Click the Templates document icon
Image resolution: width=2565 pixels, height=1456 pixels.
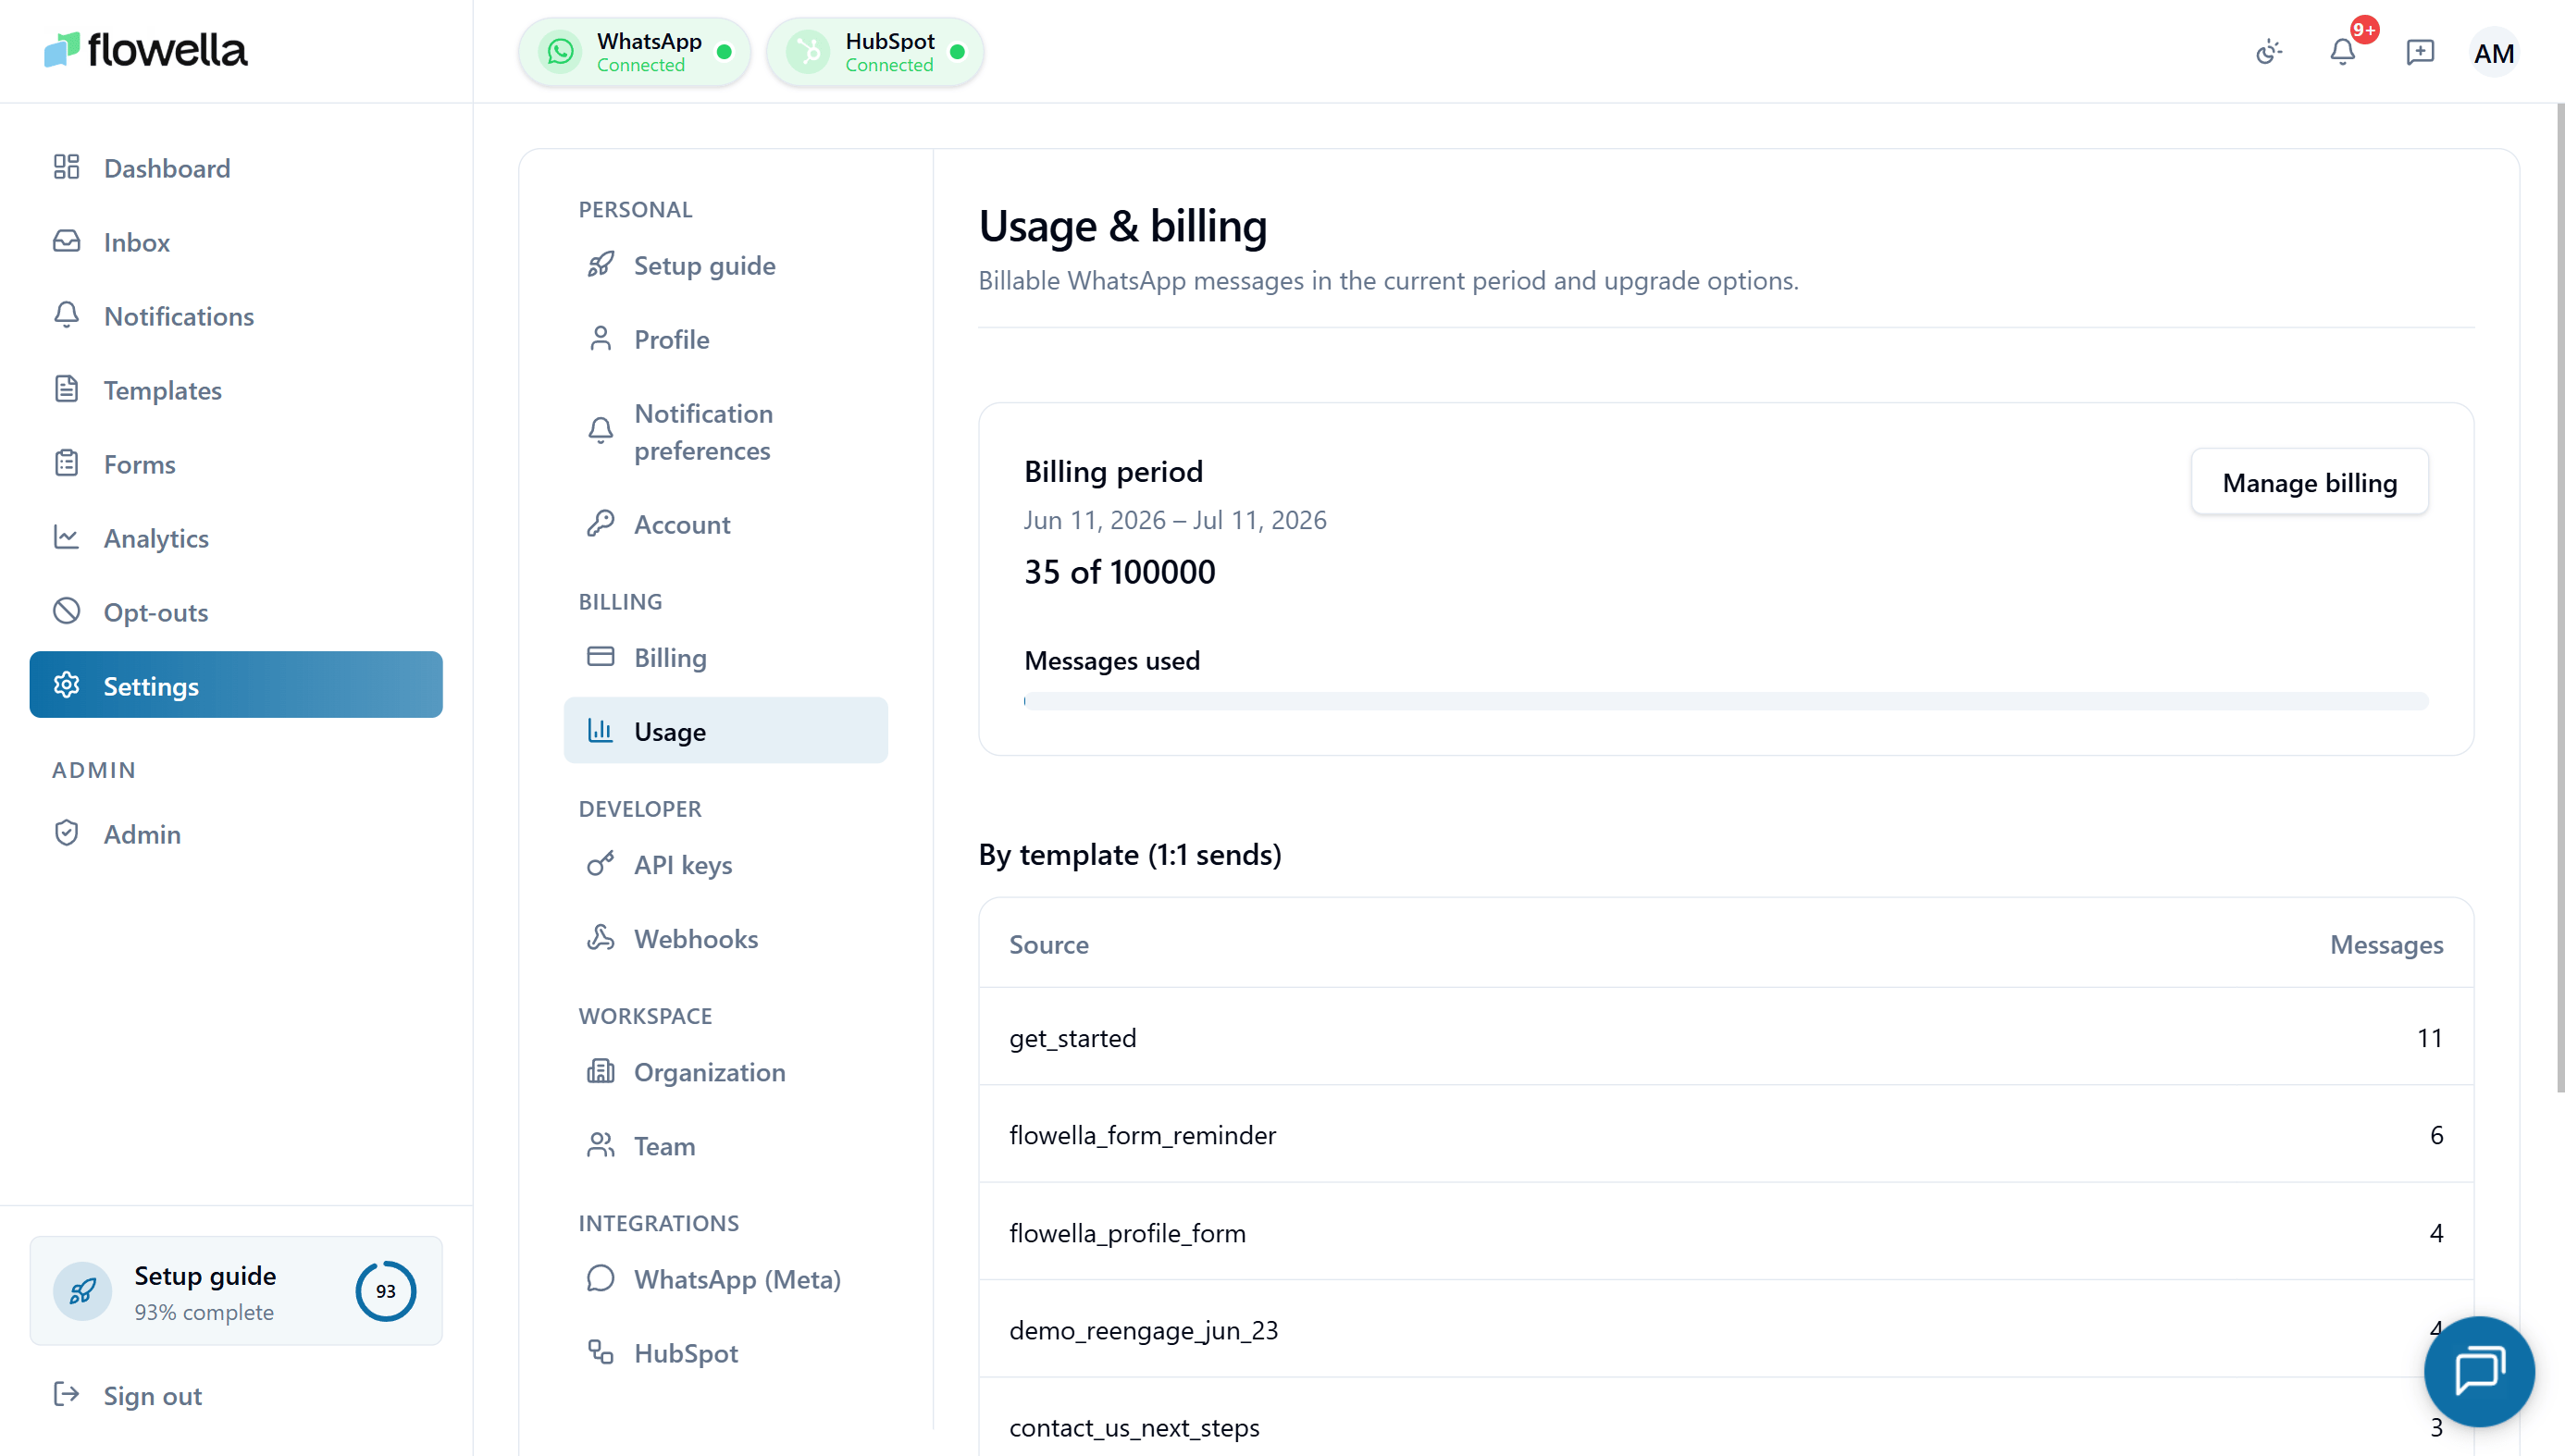pos(66,389)
